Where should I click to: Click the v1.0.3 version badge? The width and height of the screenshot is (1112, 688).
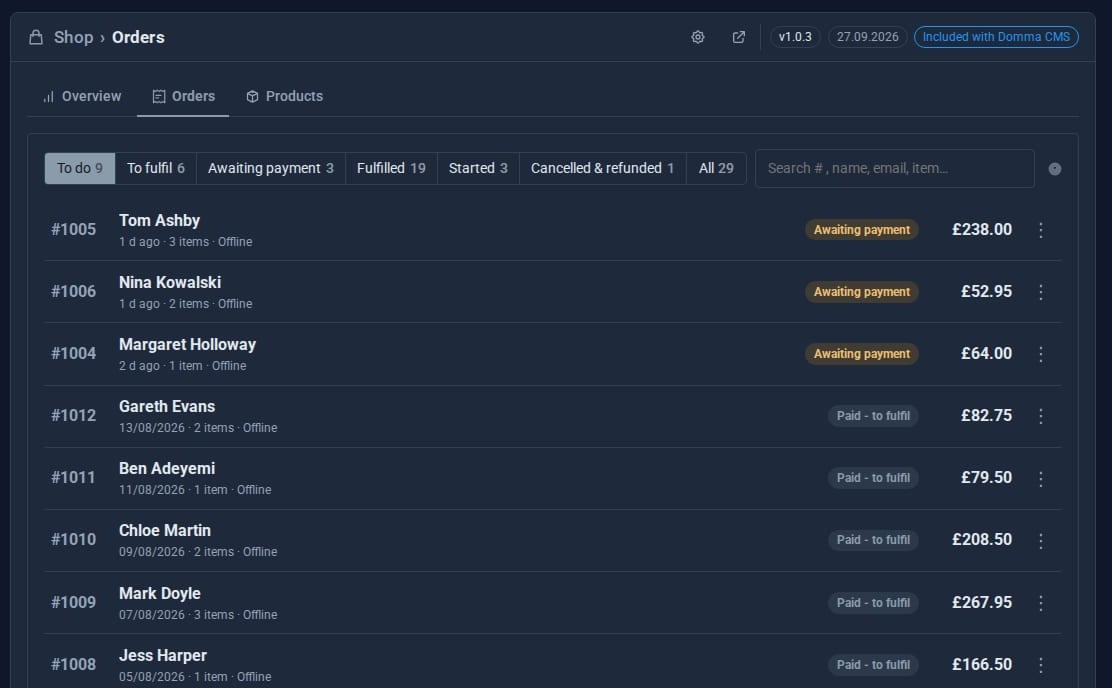tap(795, 37)
